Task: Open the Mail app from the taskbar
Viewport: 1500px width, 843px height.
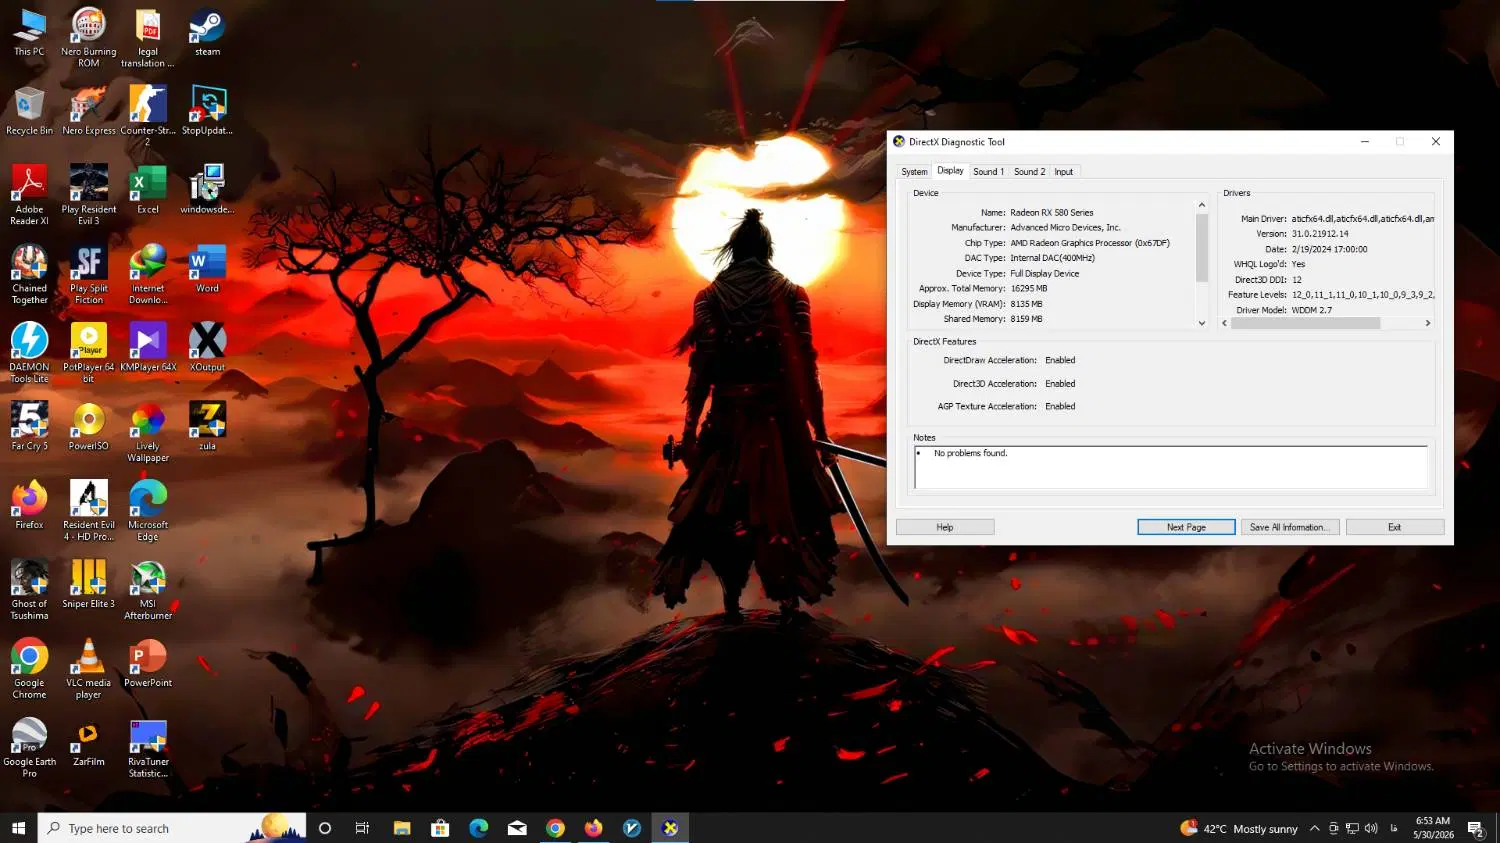Action: pyautogui.click(x=517, y=828)
